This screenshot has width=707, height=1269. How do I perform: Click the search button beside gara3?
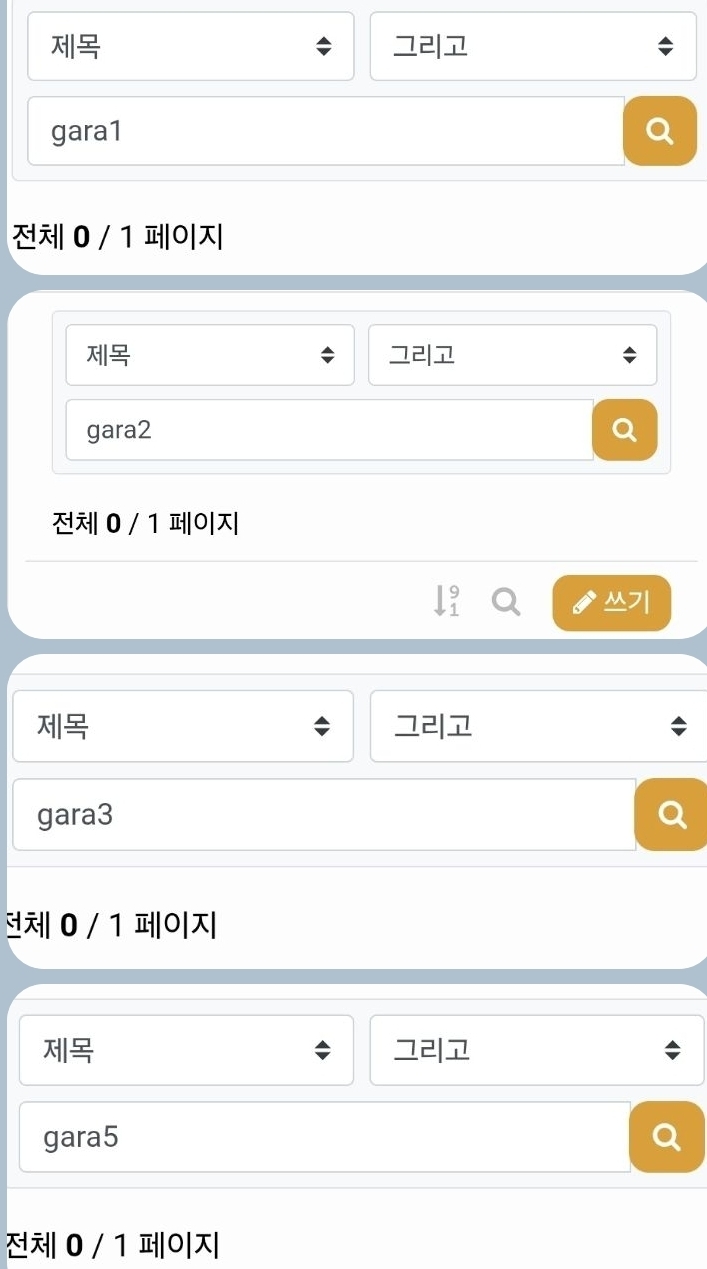(x=671, y=815)
